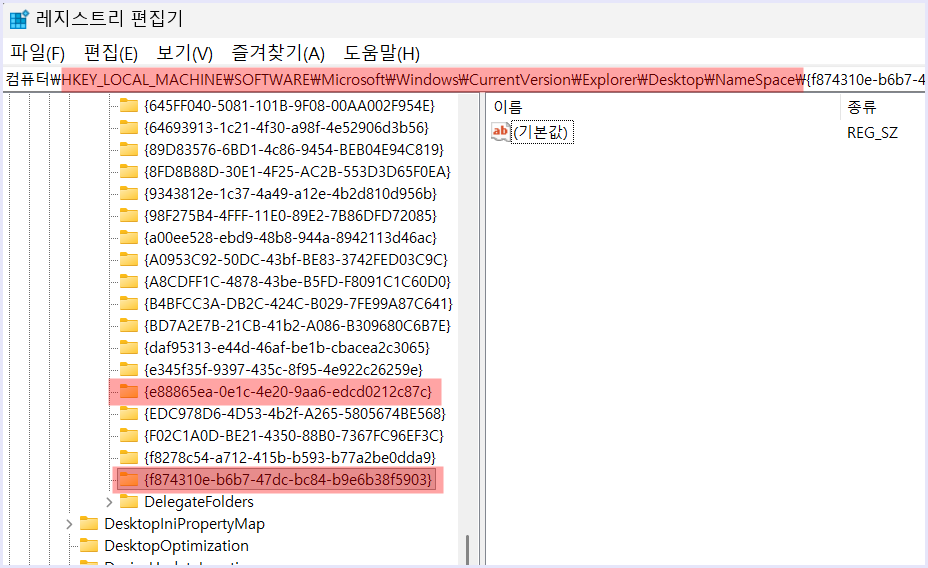The height and width of the screenshot is (568, 928).
Task: Select the DelegateFolders key label
Action: [199, 502]
